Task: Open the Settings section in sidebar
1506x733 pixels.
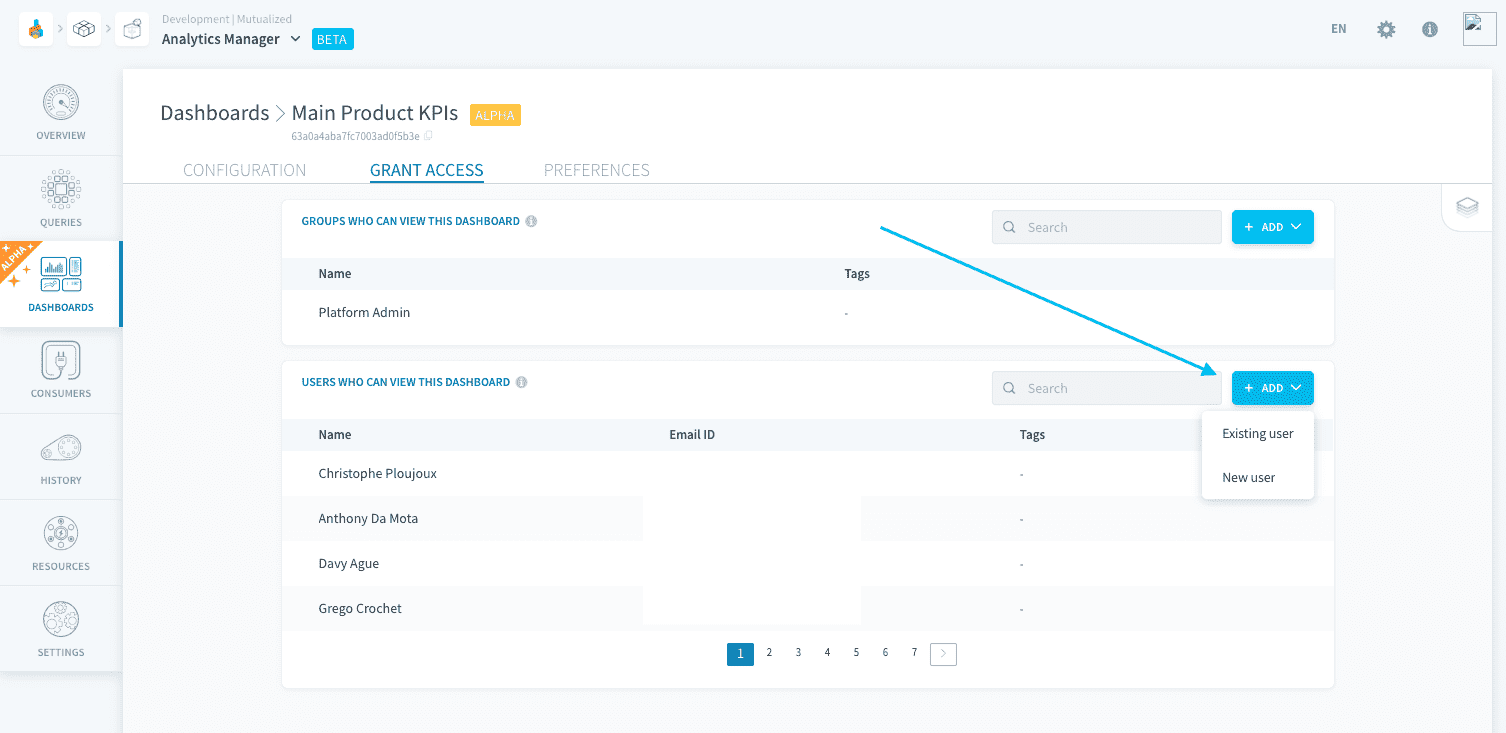Action: (x=61, y=629)
